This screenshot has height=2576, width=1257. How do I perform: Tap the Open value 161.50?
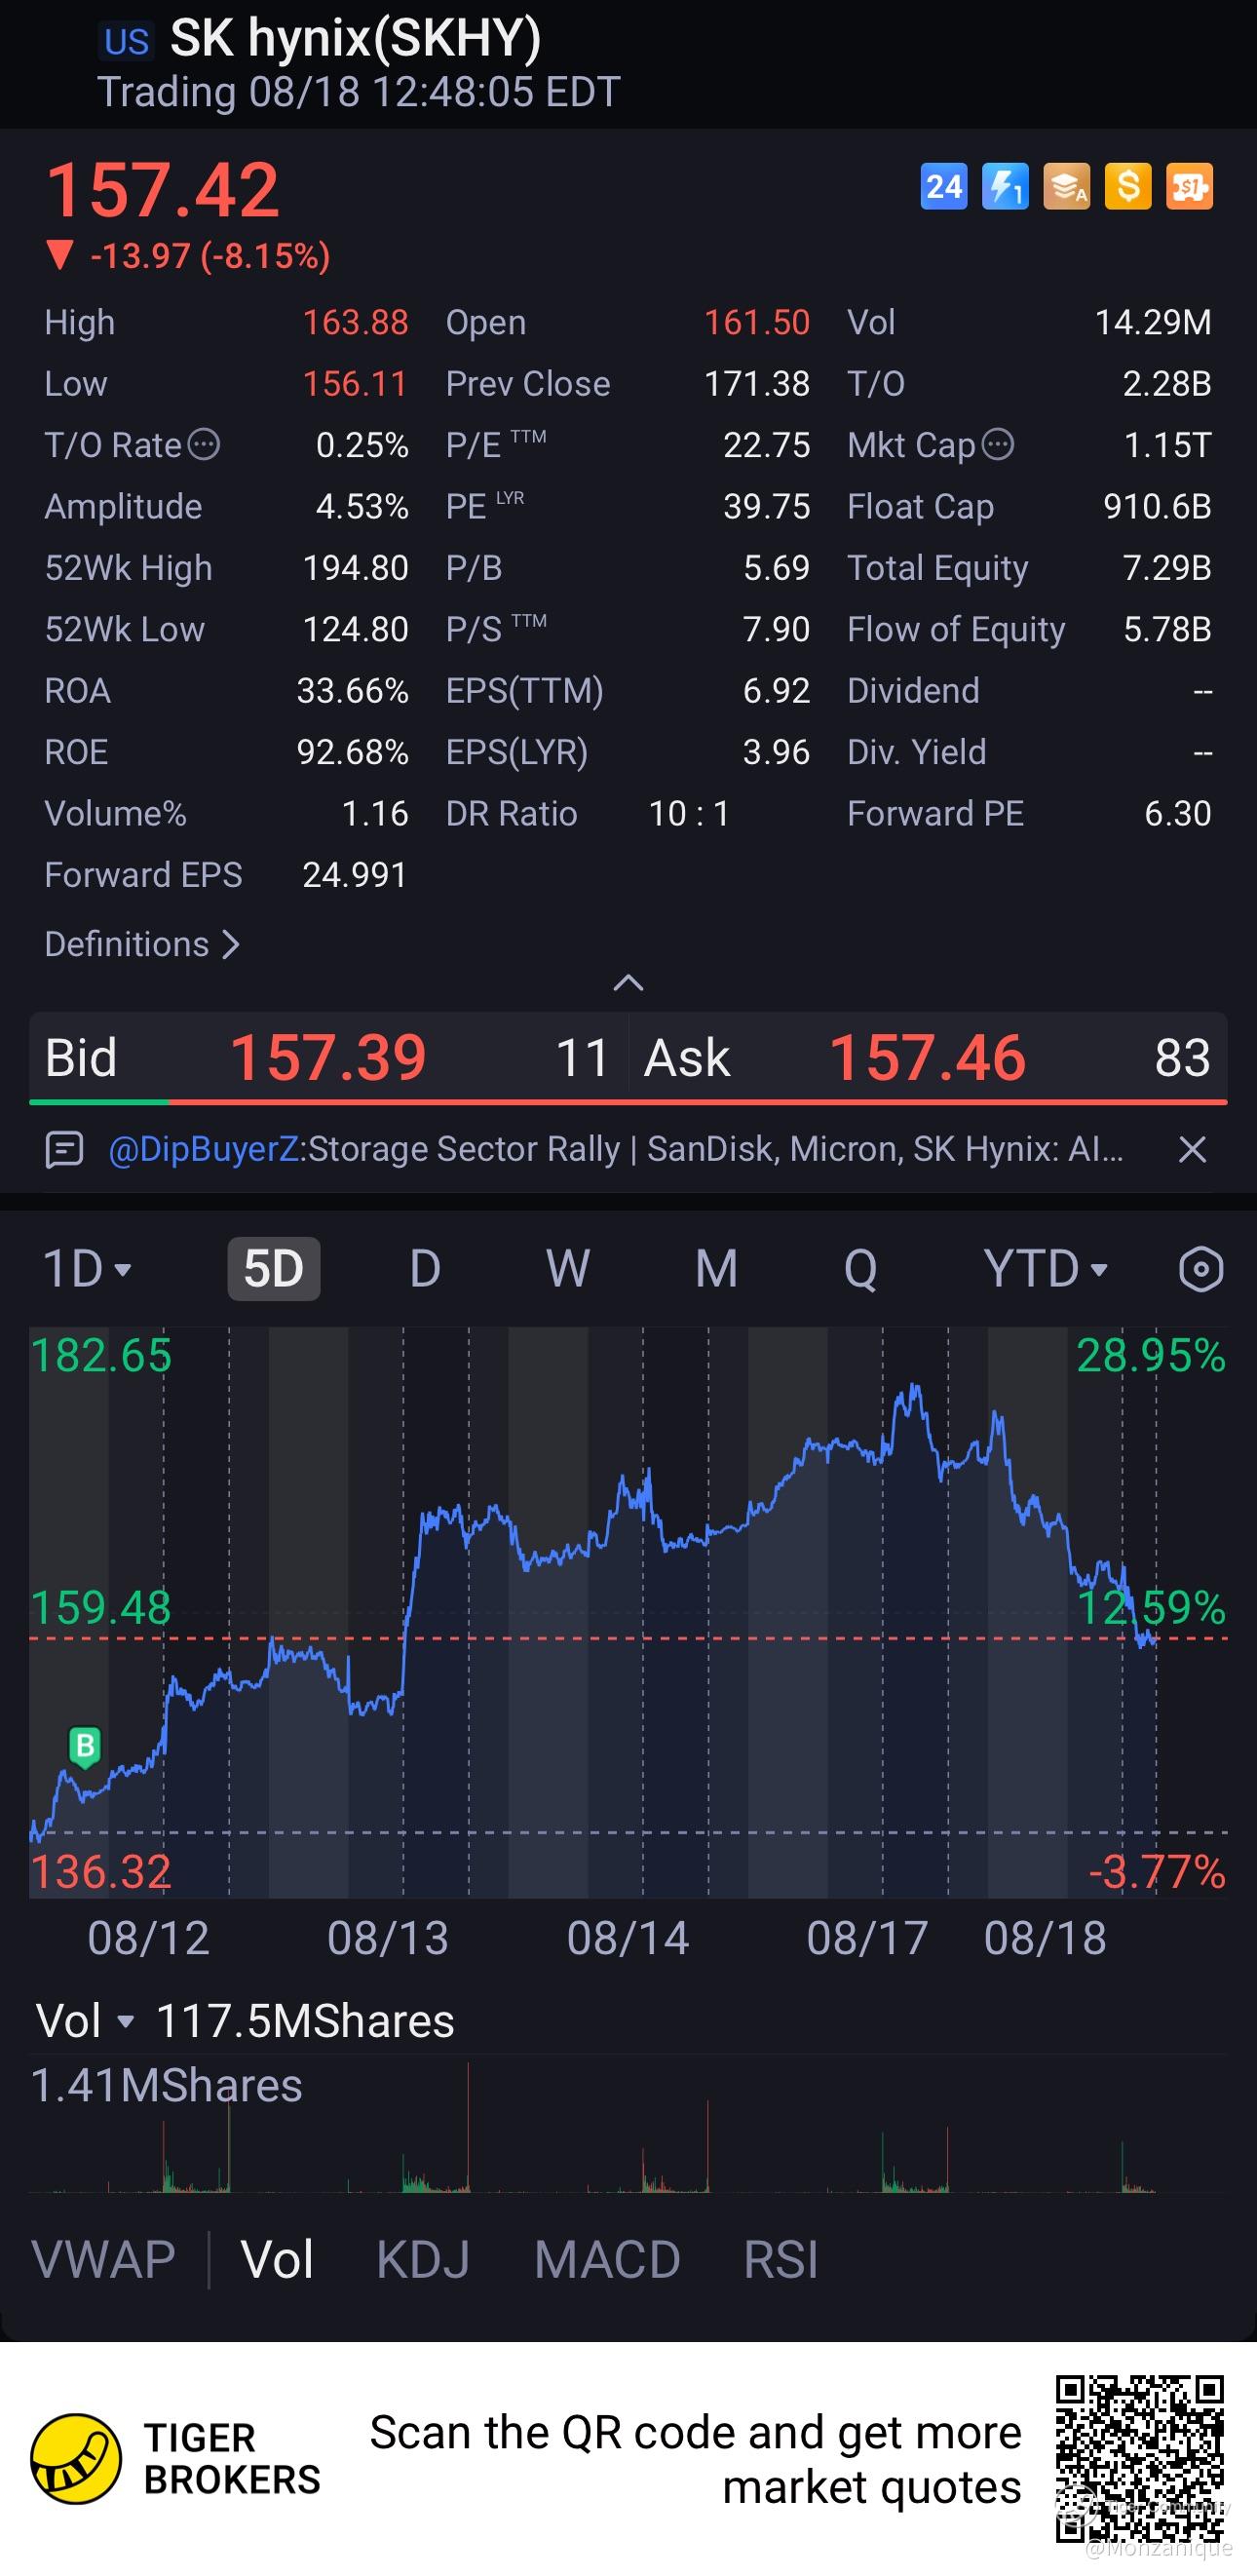click(757, 322)
